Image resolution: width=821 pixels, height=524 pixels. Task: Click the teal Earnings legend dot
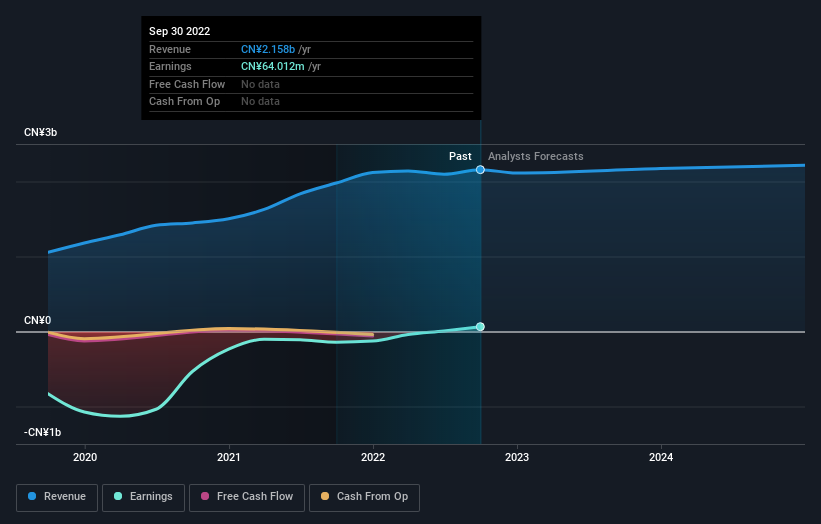click(x=118, y=496)
